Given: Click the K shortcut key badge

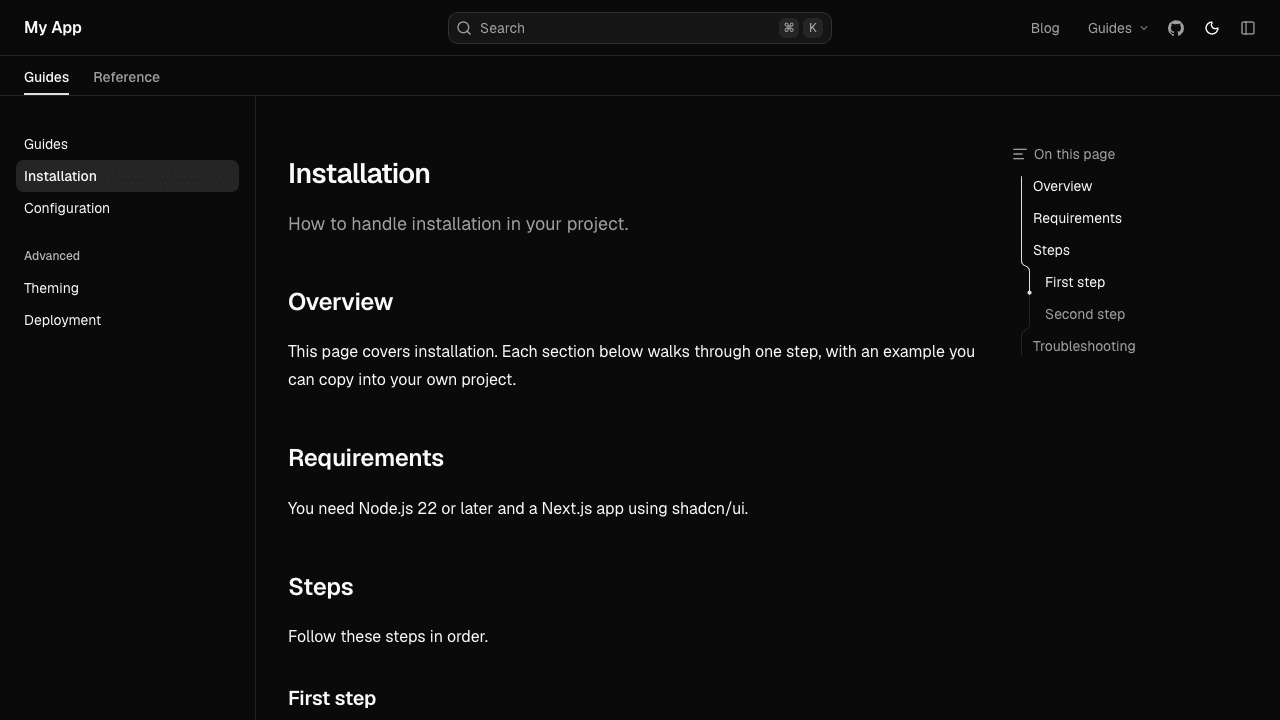Looking at the screenshot, I should 813,28.
